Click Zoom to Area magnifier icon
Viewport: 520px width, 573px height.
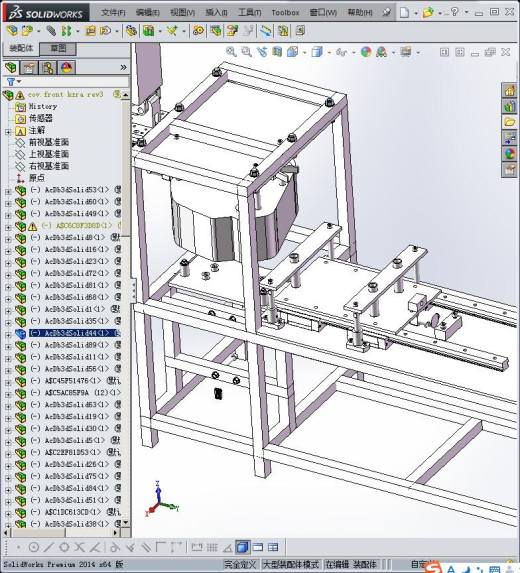[x=247, y=52]
